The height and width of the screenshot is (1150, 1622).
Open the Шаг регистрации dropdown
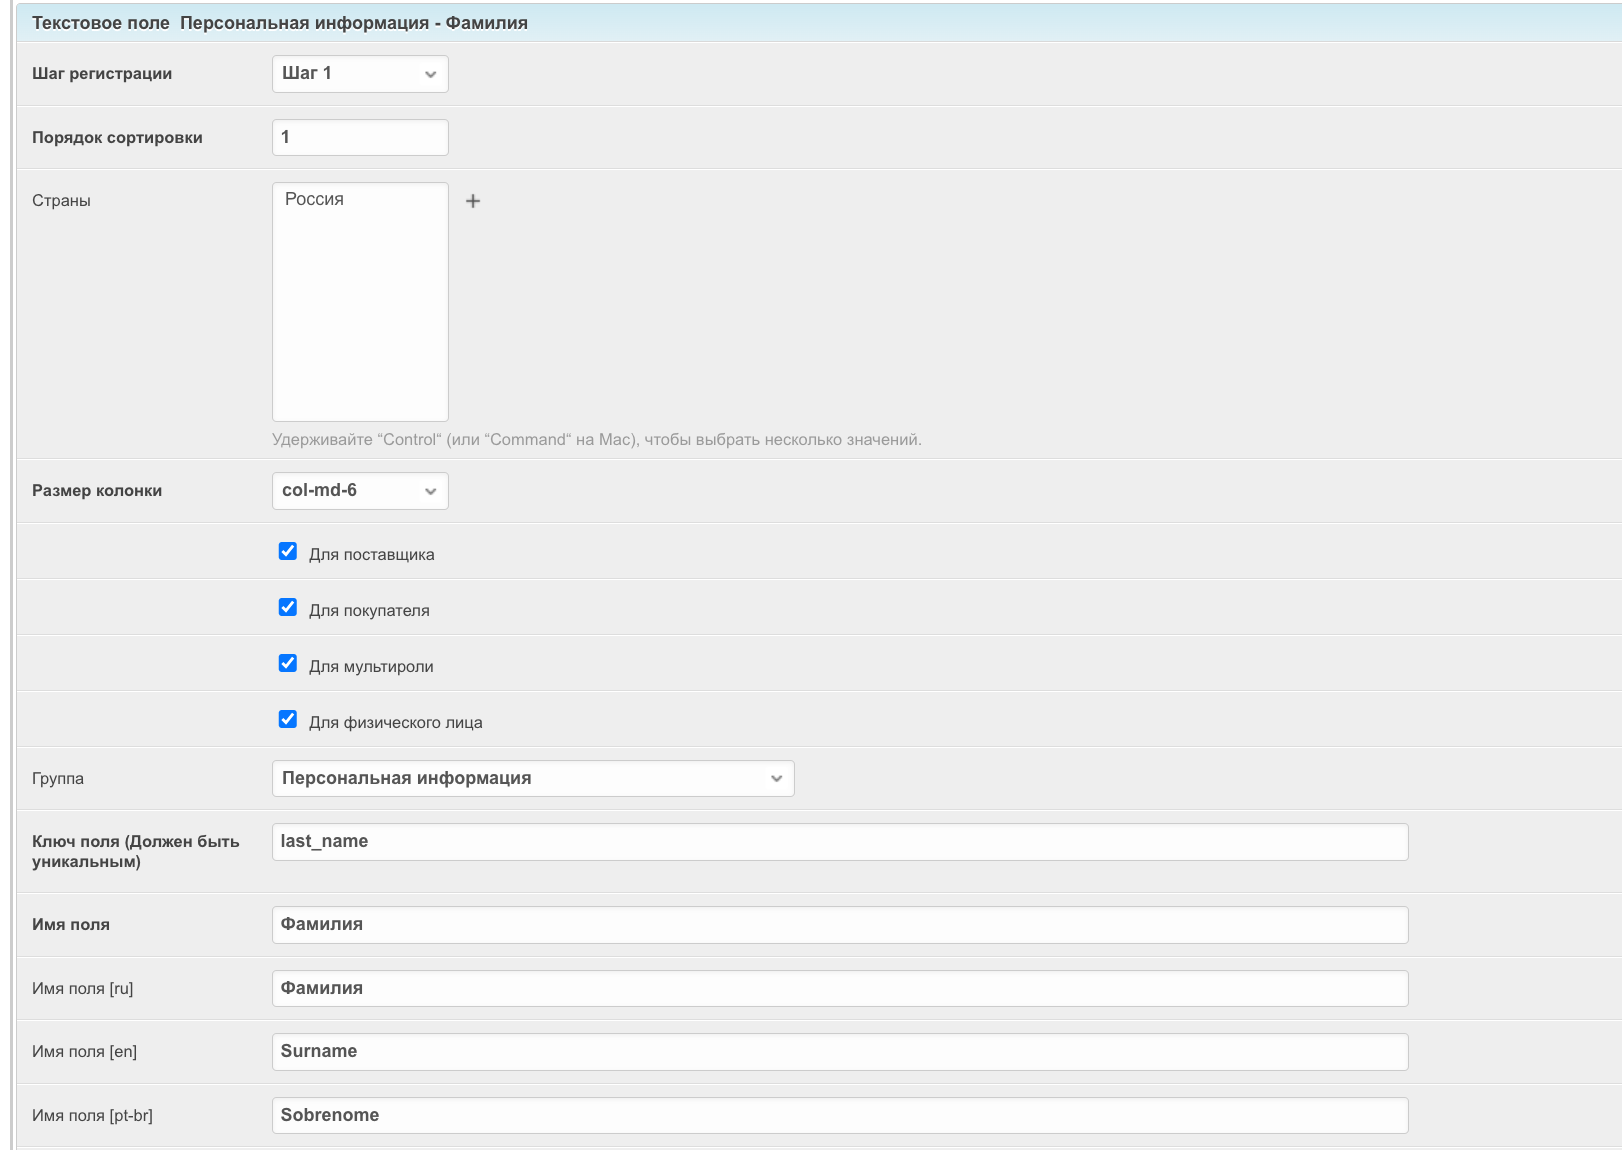[x=360, y=74]
